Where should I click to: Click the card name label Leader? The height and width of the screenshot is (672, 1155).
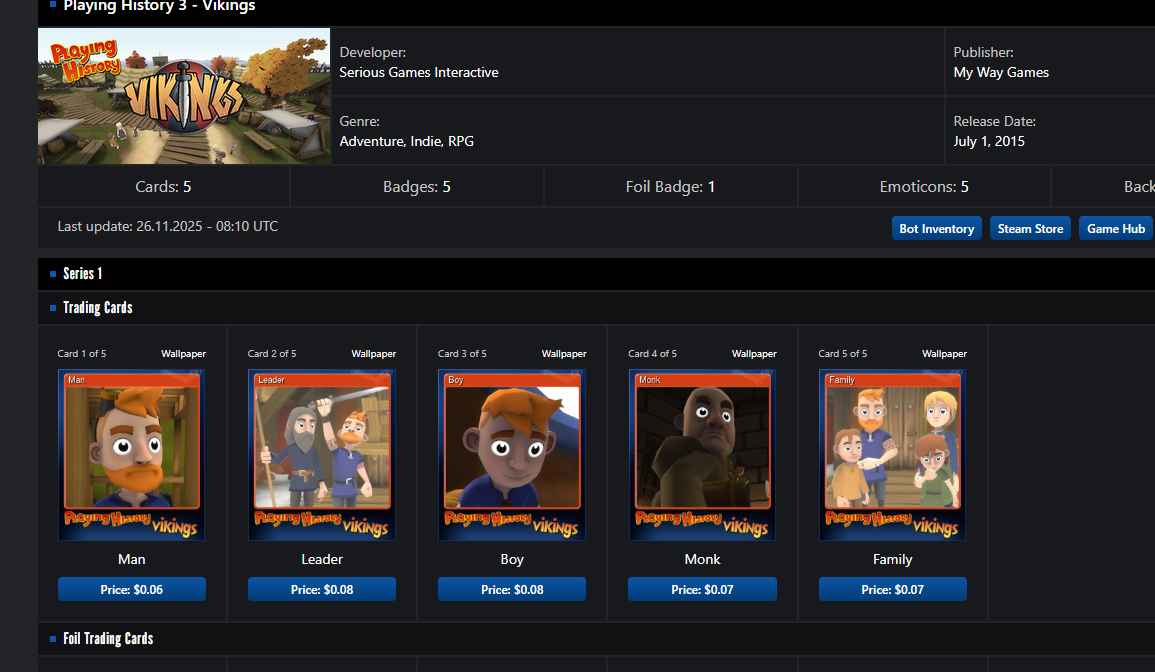pos(322,559)
